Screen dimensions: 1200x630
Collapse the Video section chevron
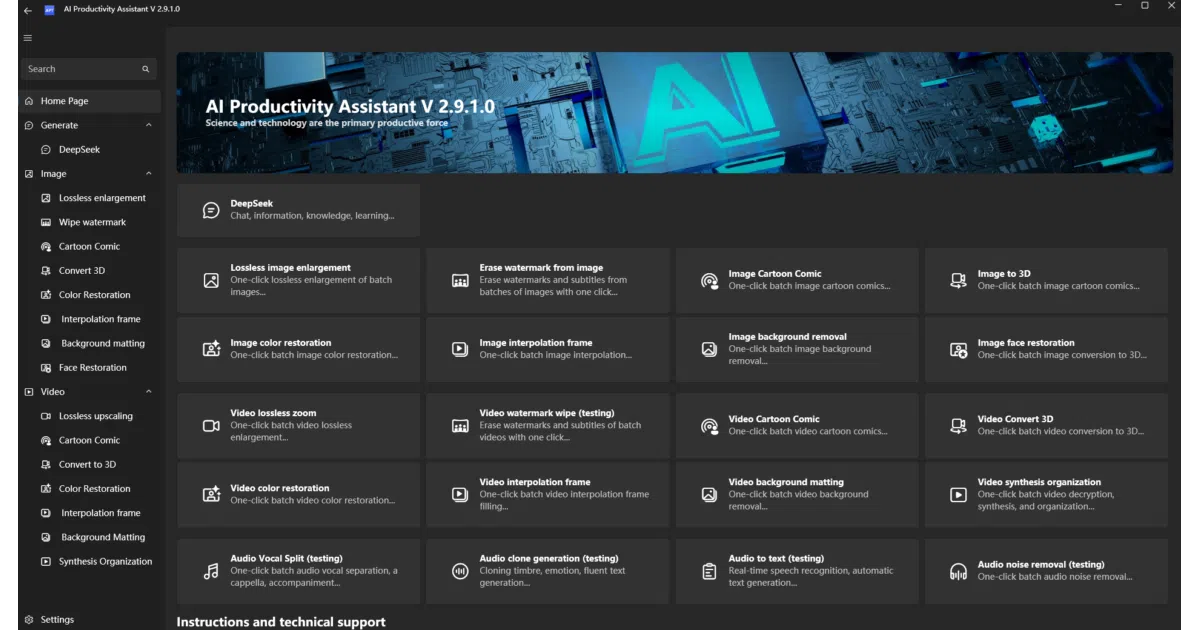149,392
